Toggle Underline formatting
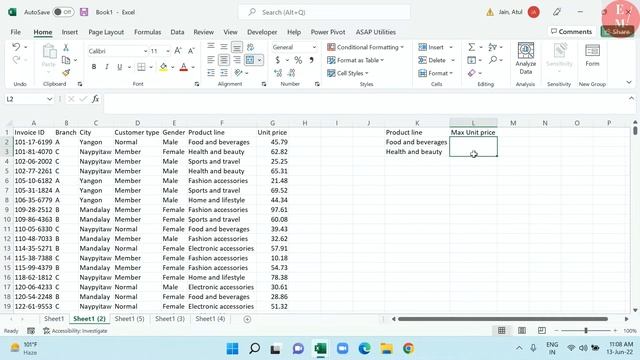Viewport: 640px width, 360px height. click(x=120, y=67)
